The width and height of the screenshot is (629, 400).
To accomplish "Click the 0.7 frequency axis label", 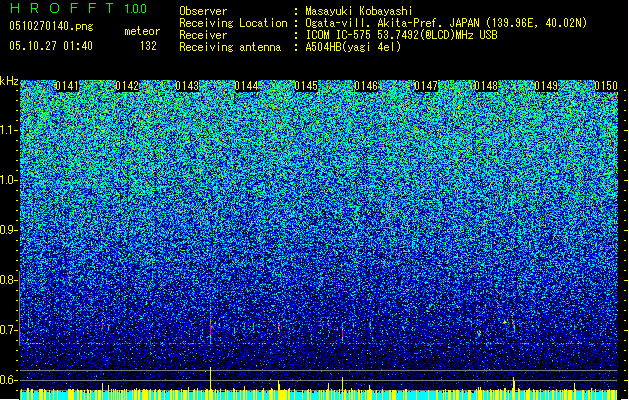I will click(x=9, y=330).
